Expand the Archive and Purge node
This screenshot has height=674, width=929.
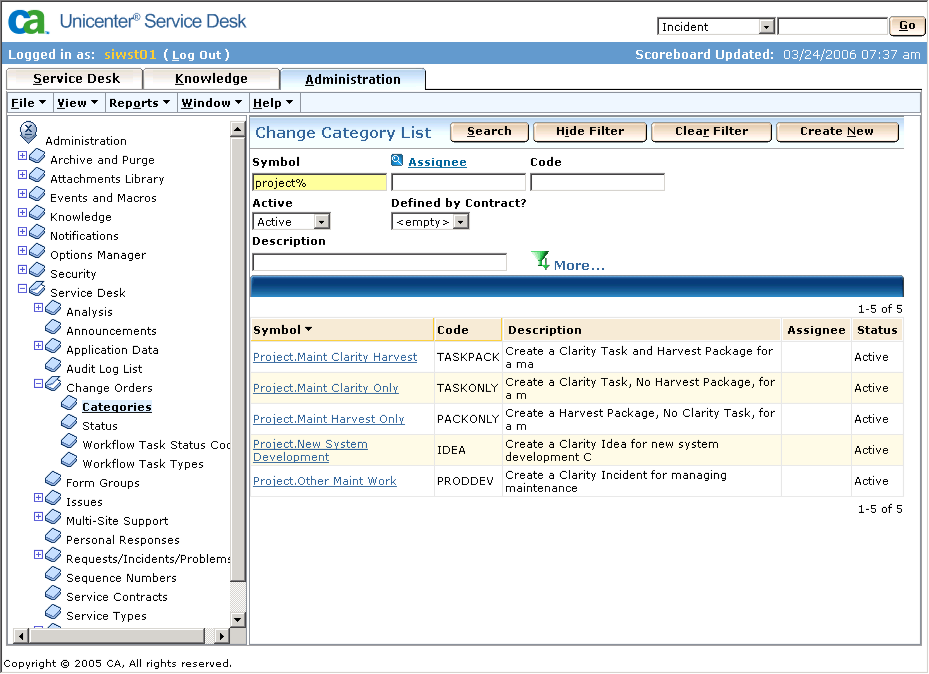coord(22,158)
